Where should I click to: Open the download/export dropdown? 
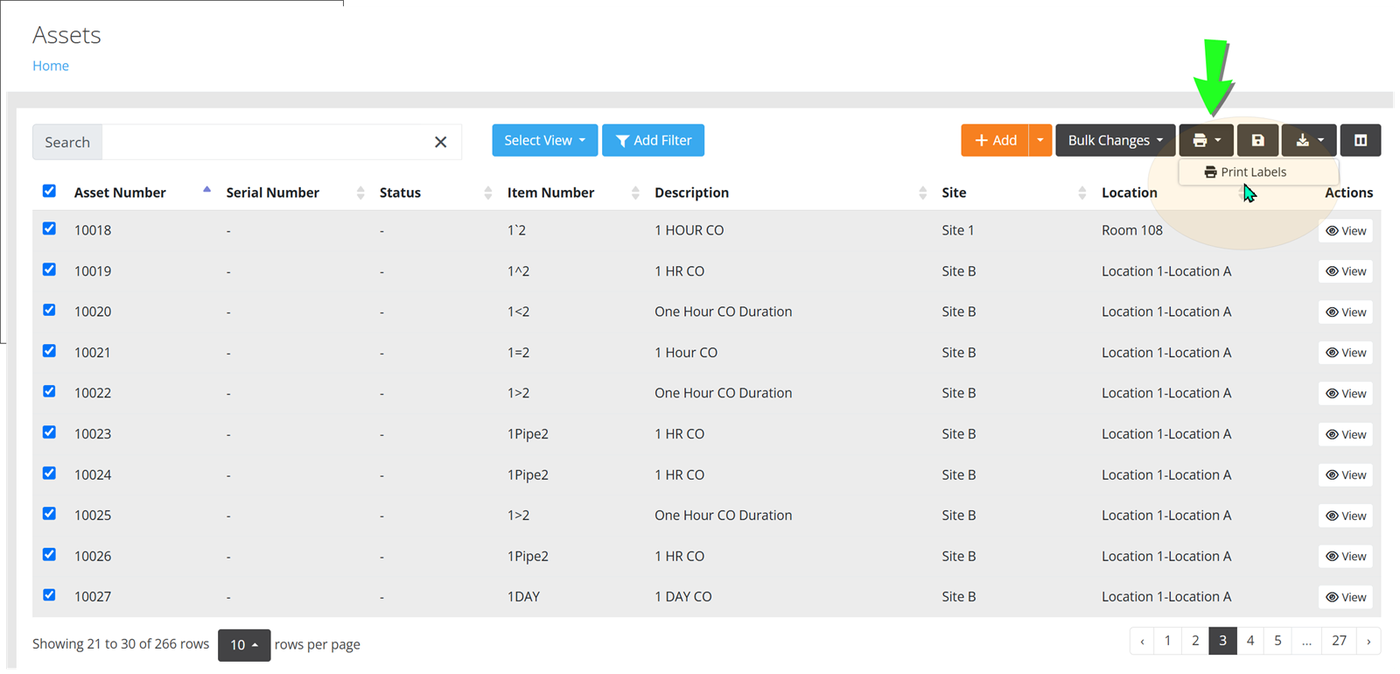[x=1309, y=140]
